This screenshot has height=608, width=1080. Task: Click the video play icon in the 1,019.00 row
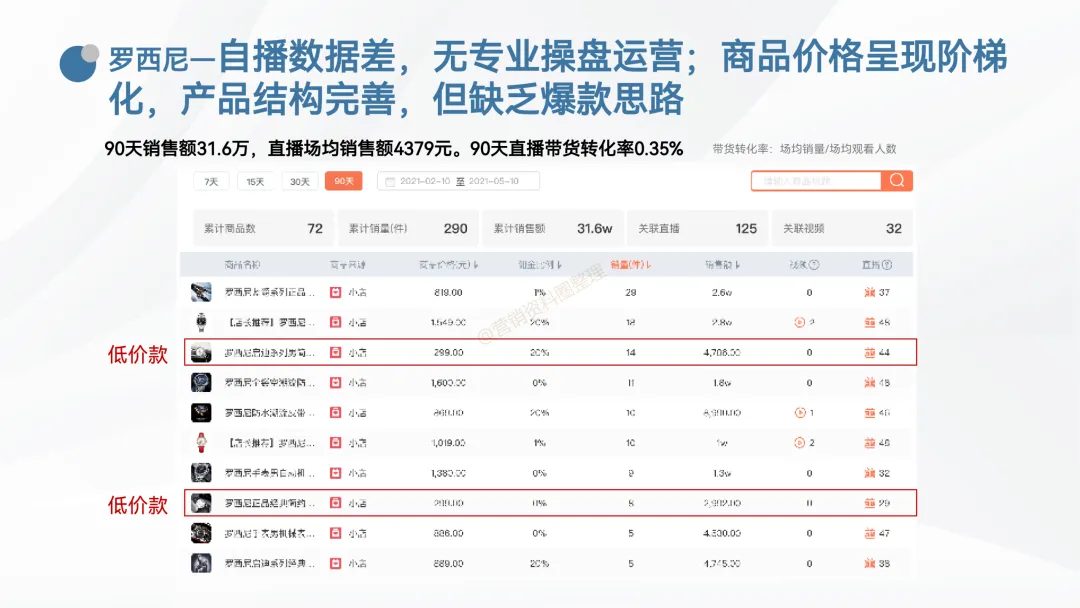[x=800, y=443]
